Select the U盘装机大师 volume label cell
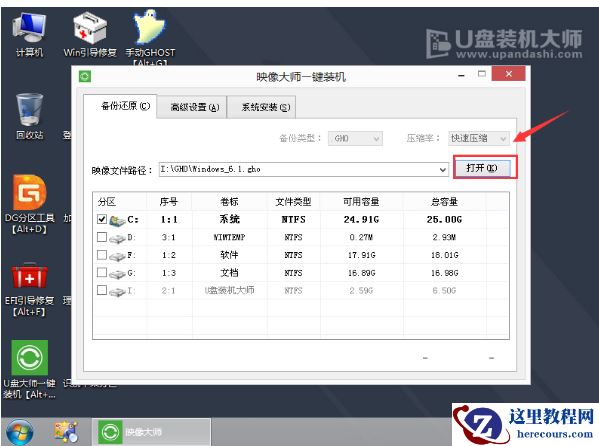Viewport: 599px width, 446px height. point(229,290)
